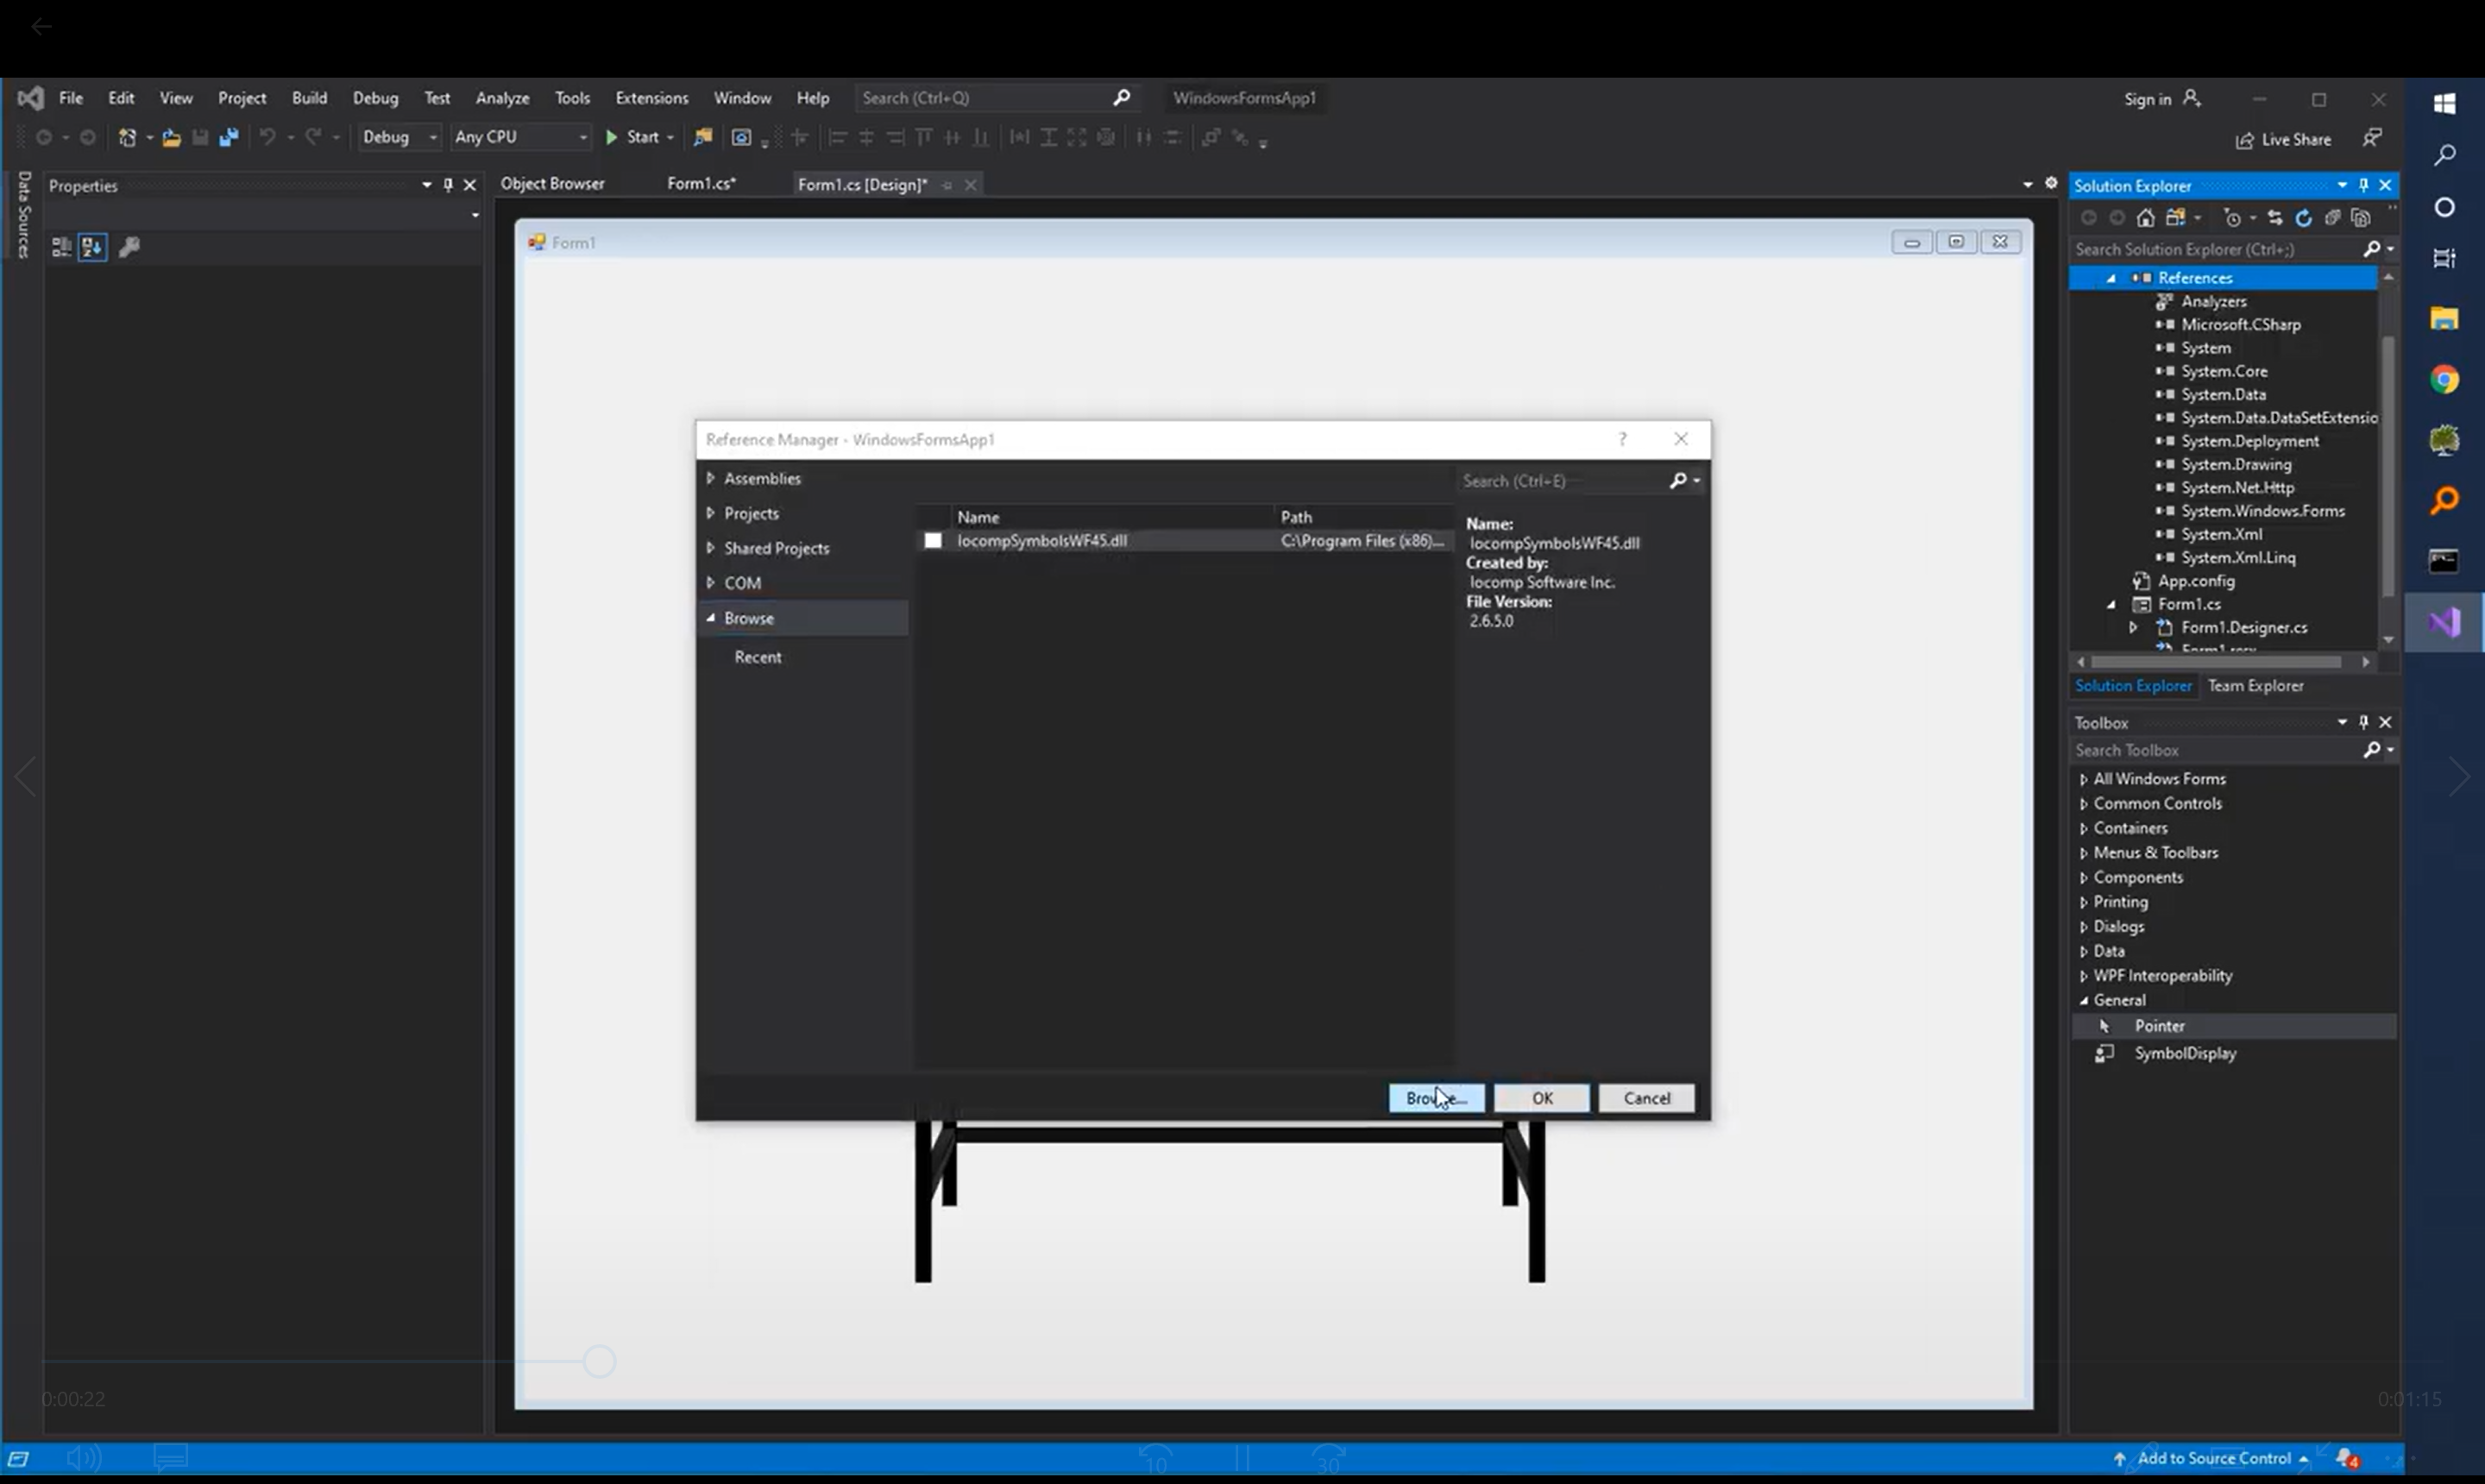
Task: Click the Show All Files icon
Action: click(x=2361, y=218)
